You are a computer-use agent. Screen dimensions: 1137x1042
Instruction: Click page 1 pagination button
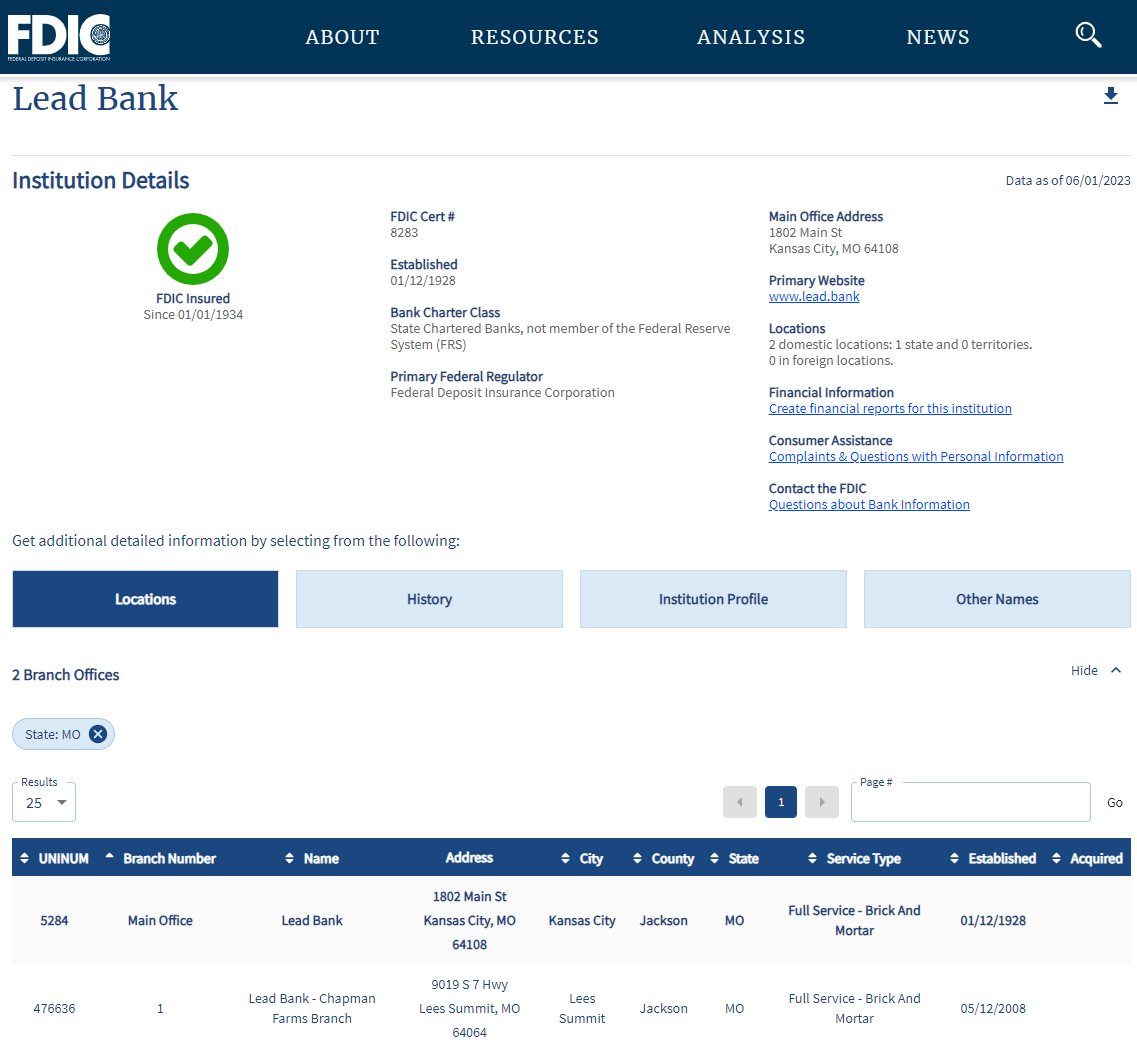coord(781,802)
